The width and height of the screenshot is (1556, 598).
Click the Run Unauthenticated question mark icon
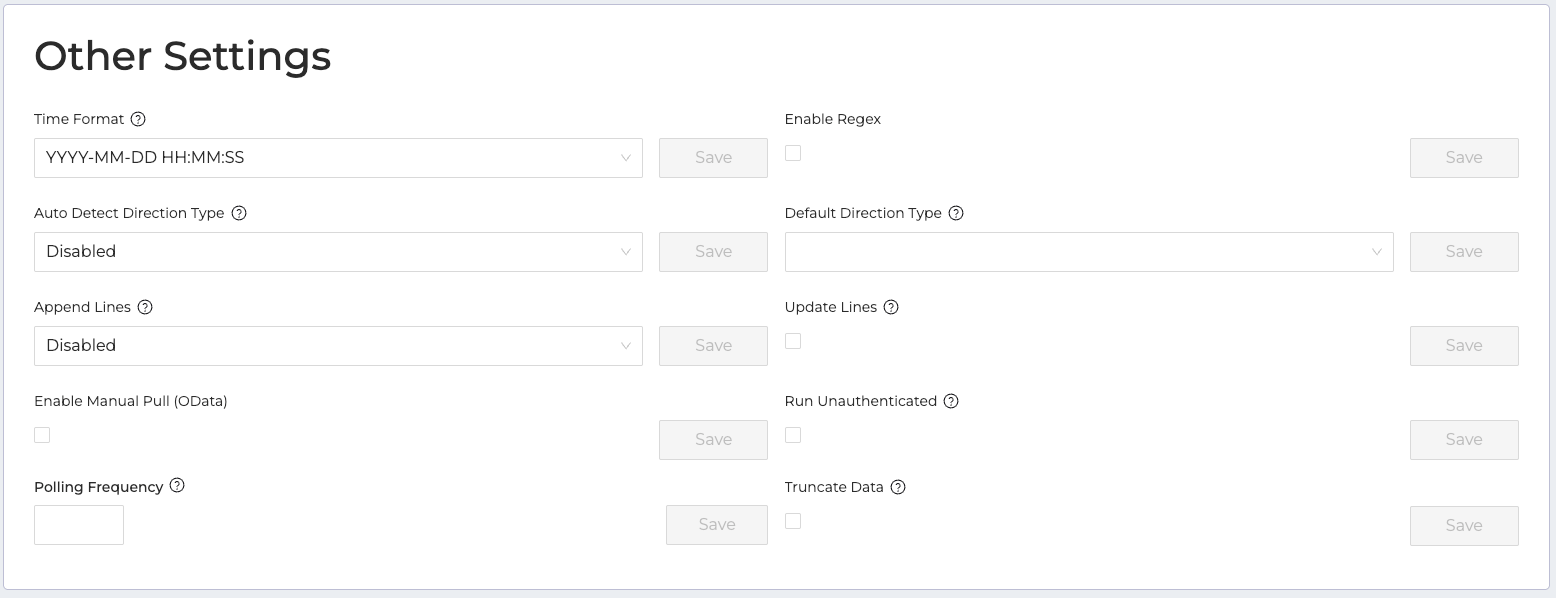pos(951,401)
